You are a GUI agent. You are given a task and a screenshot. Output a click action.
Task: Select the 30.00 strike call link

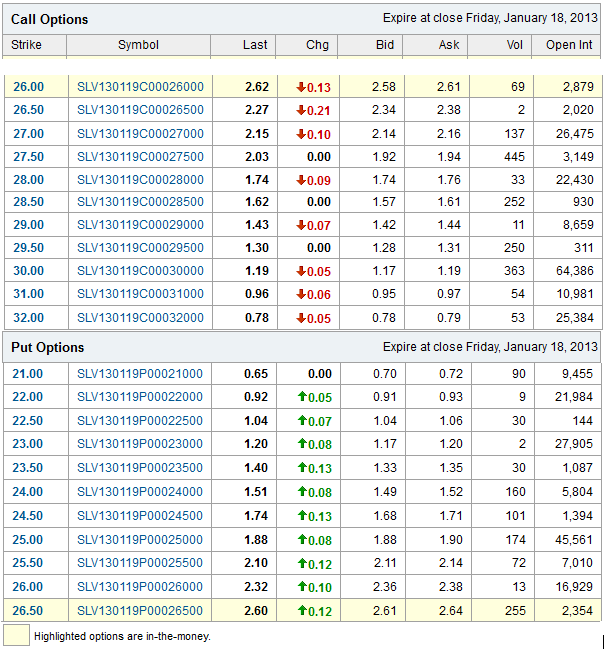pos(28,271)
